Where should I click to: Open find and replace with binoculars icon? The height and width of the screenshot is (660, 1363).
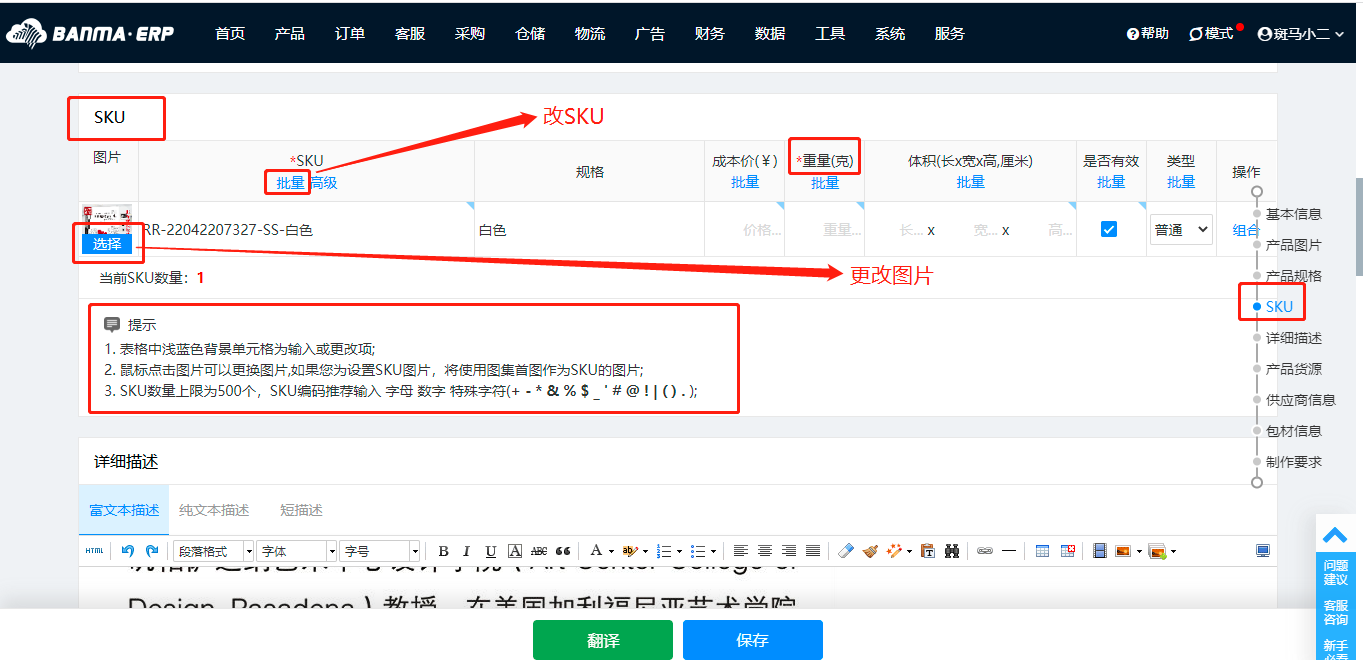(952, 551)
